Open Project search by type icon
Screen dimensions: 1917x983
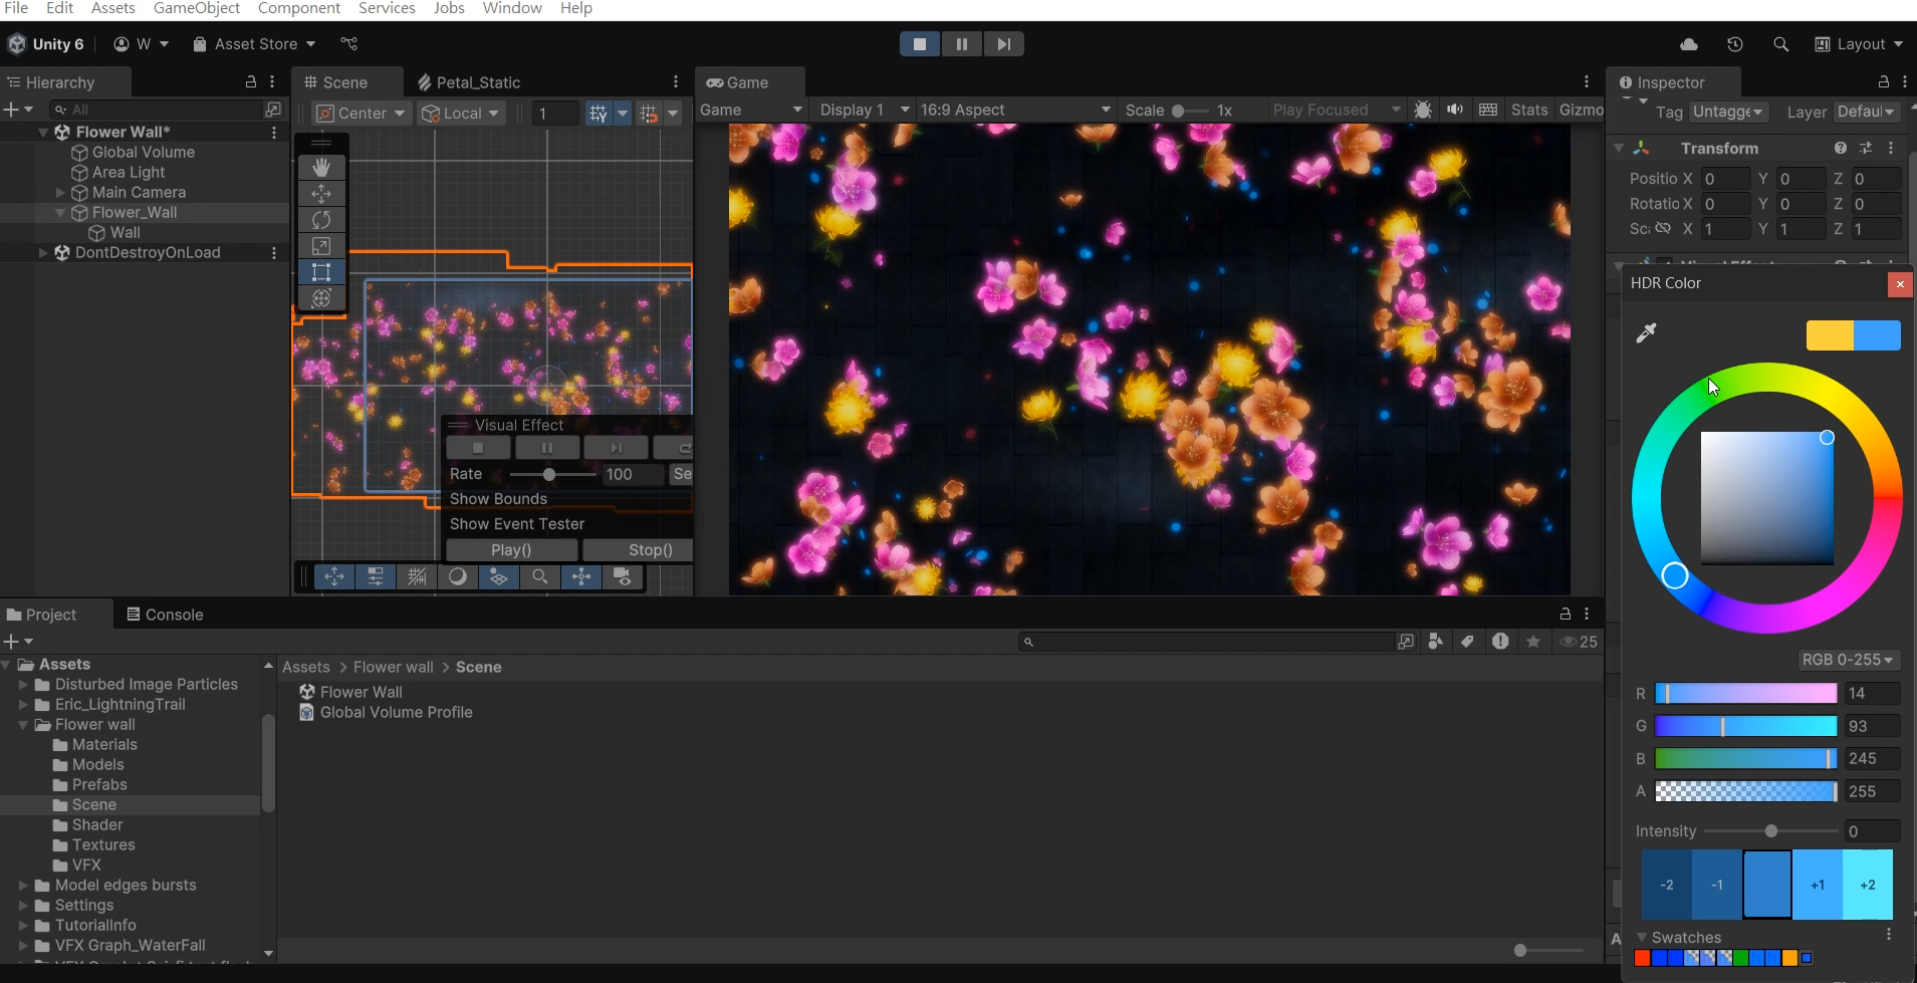1436,642
